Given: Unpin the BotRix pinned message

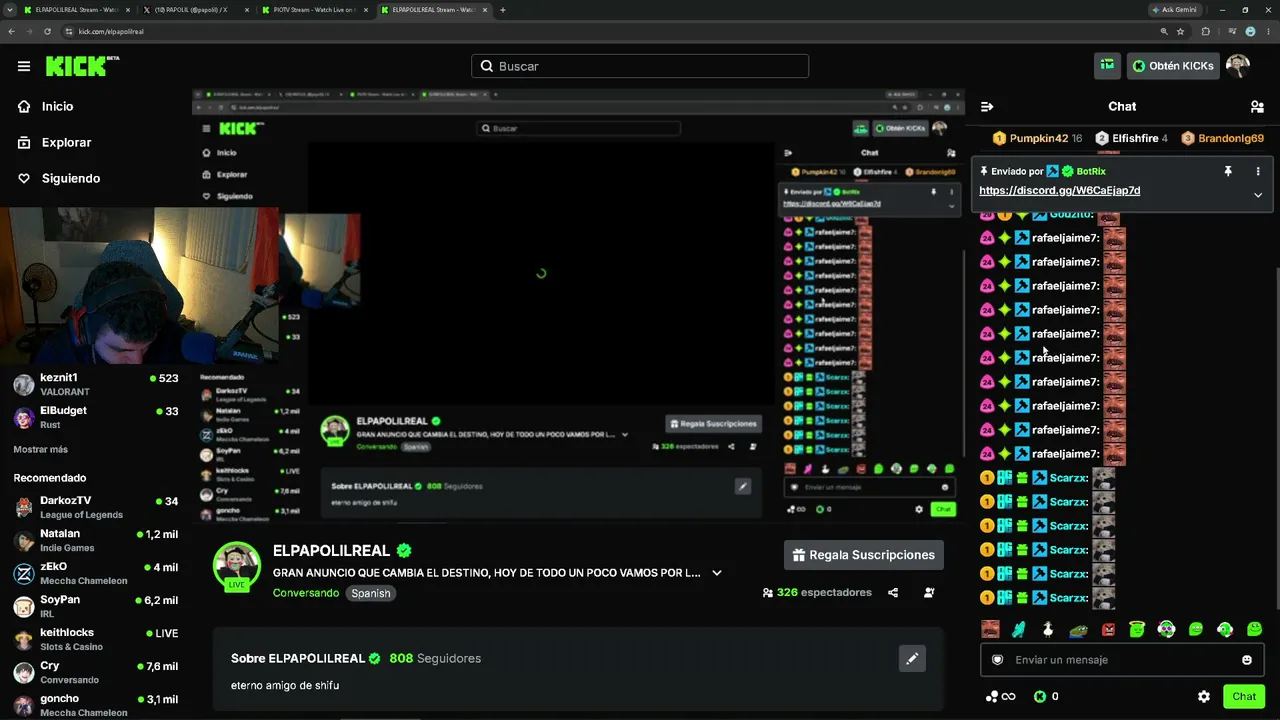Looking at the screenshot, I should click(x=1228, y=171).
